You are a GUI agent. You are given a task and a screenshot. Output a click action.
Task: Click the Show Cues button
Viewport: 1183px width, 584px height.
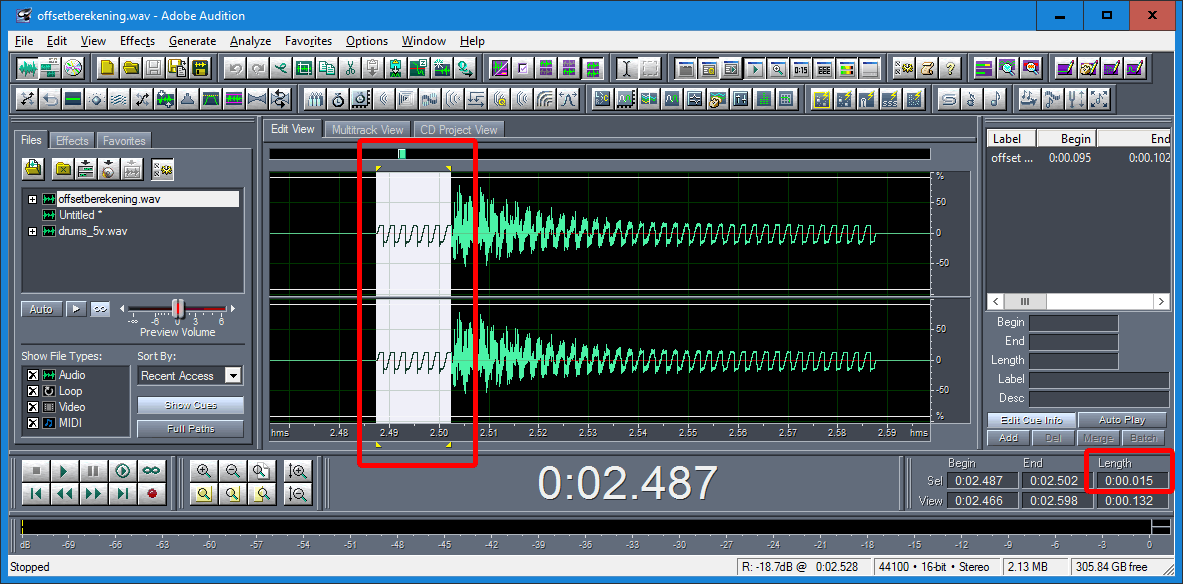click(x=190, y=405)
